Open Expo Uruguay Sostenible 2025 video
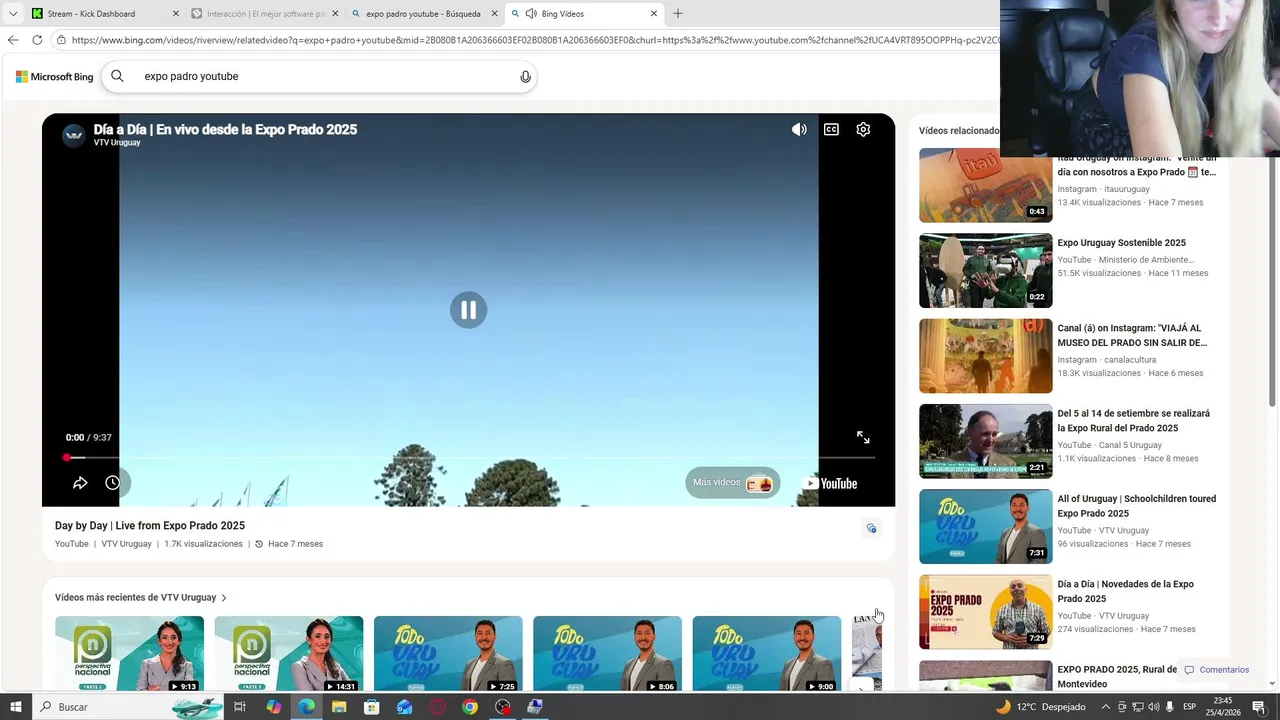Screen dimensions: 1280x720 coord(1121,243)
